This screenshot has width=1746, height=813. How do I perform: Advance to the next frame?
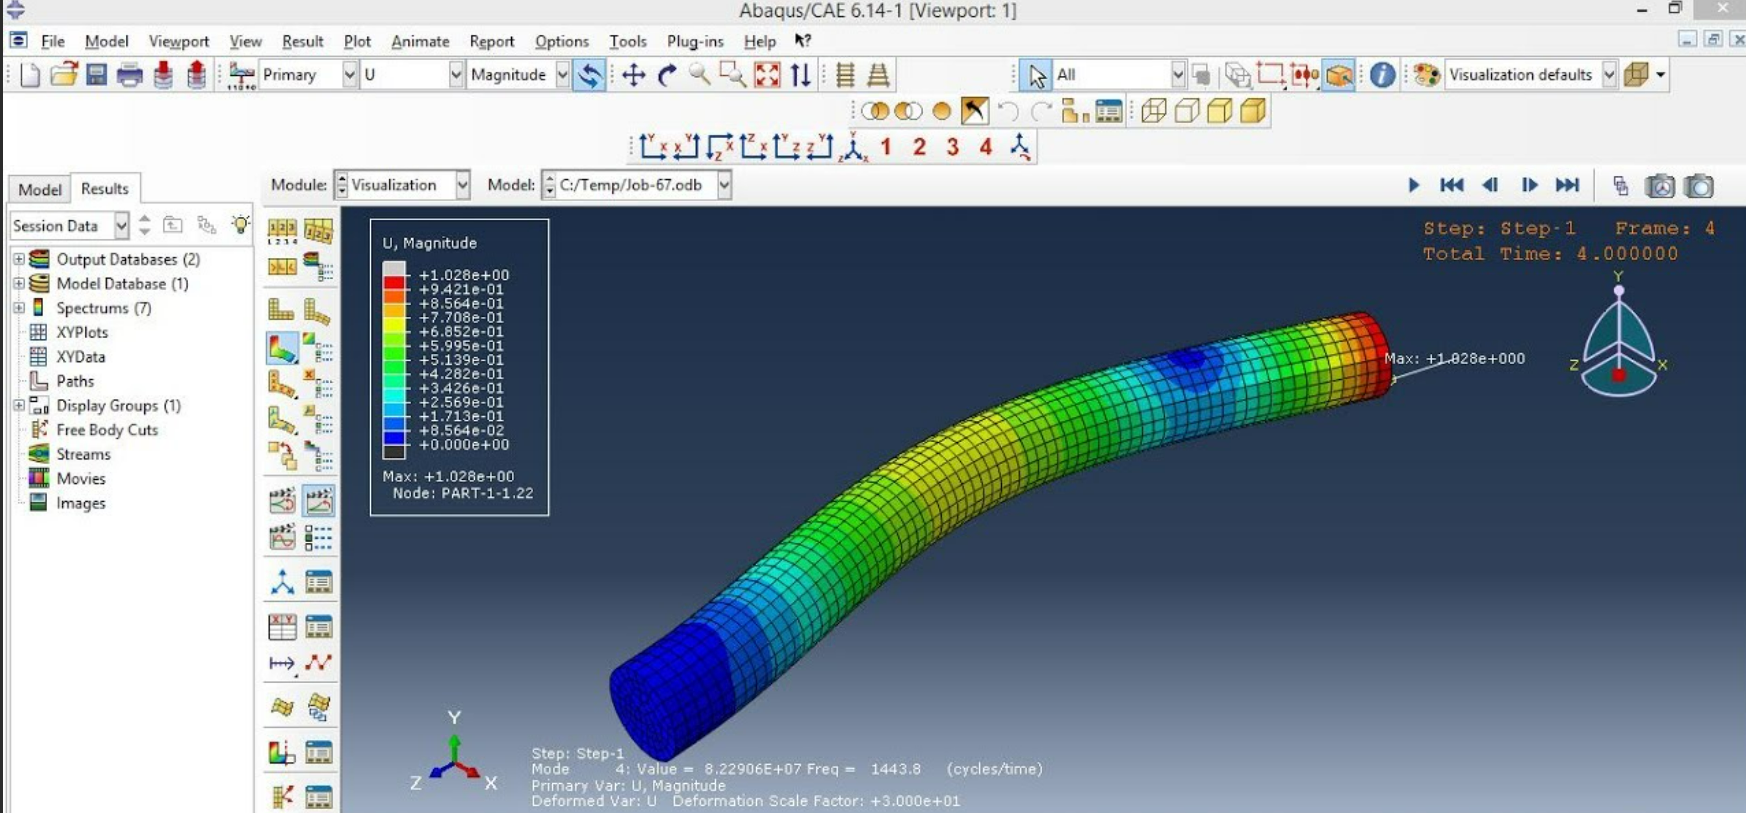tap(1529, 185)
